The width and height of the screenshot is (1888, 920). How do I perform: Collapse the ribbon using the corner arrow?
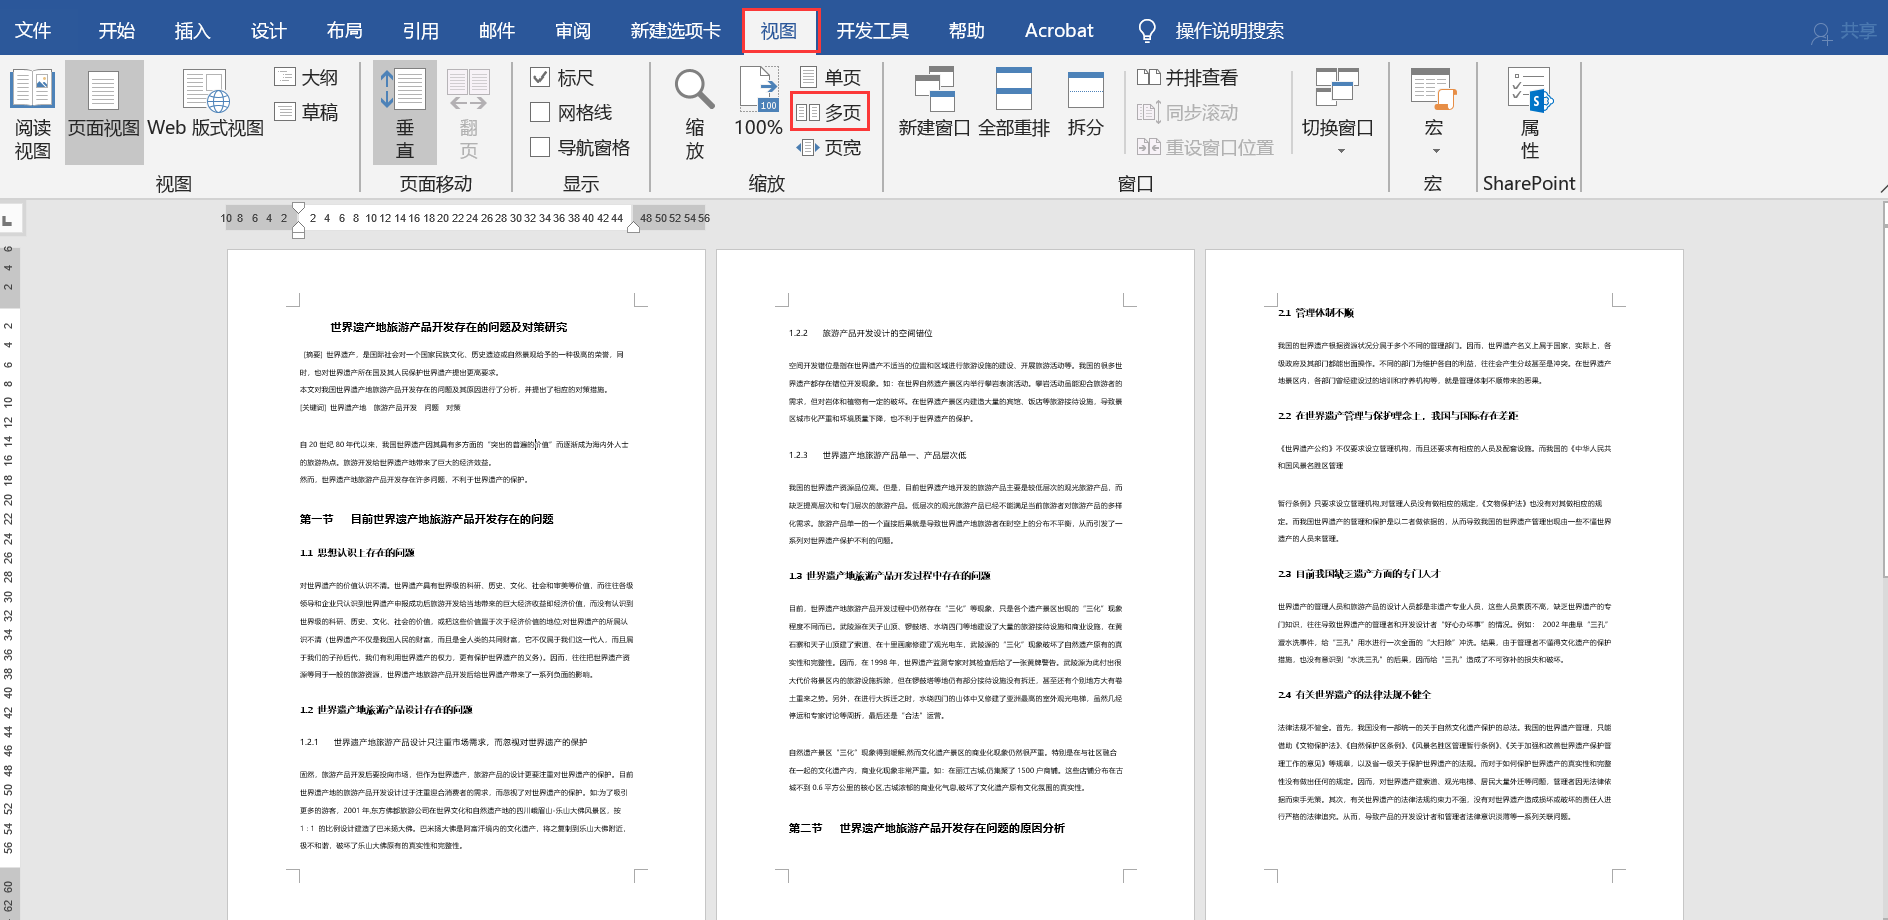[1882, 188]
